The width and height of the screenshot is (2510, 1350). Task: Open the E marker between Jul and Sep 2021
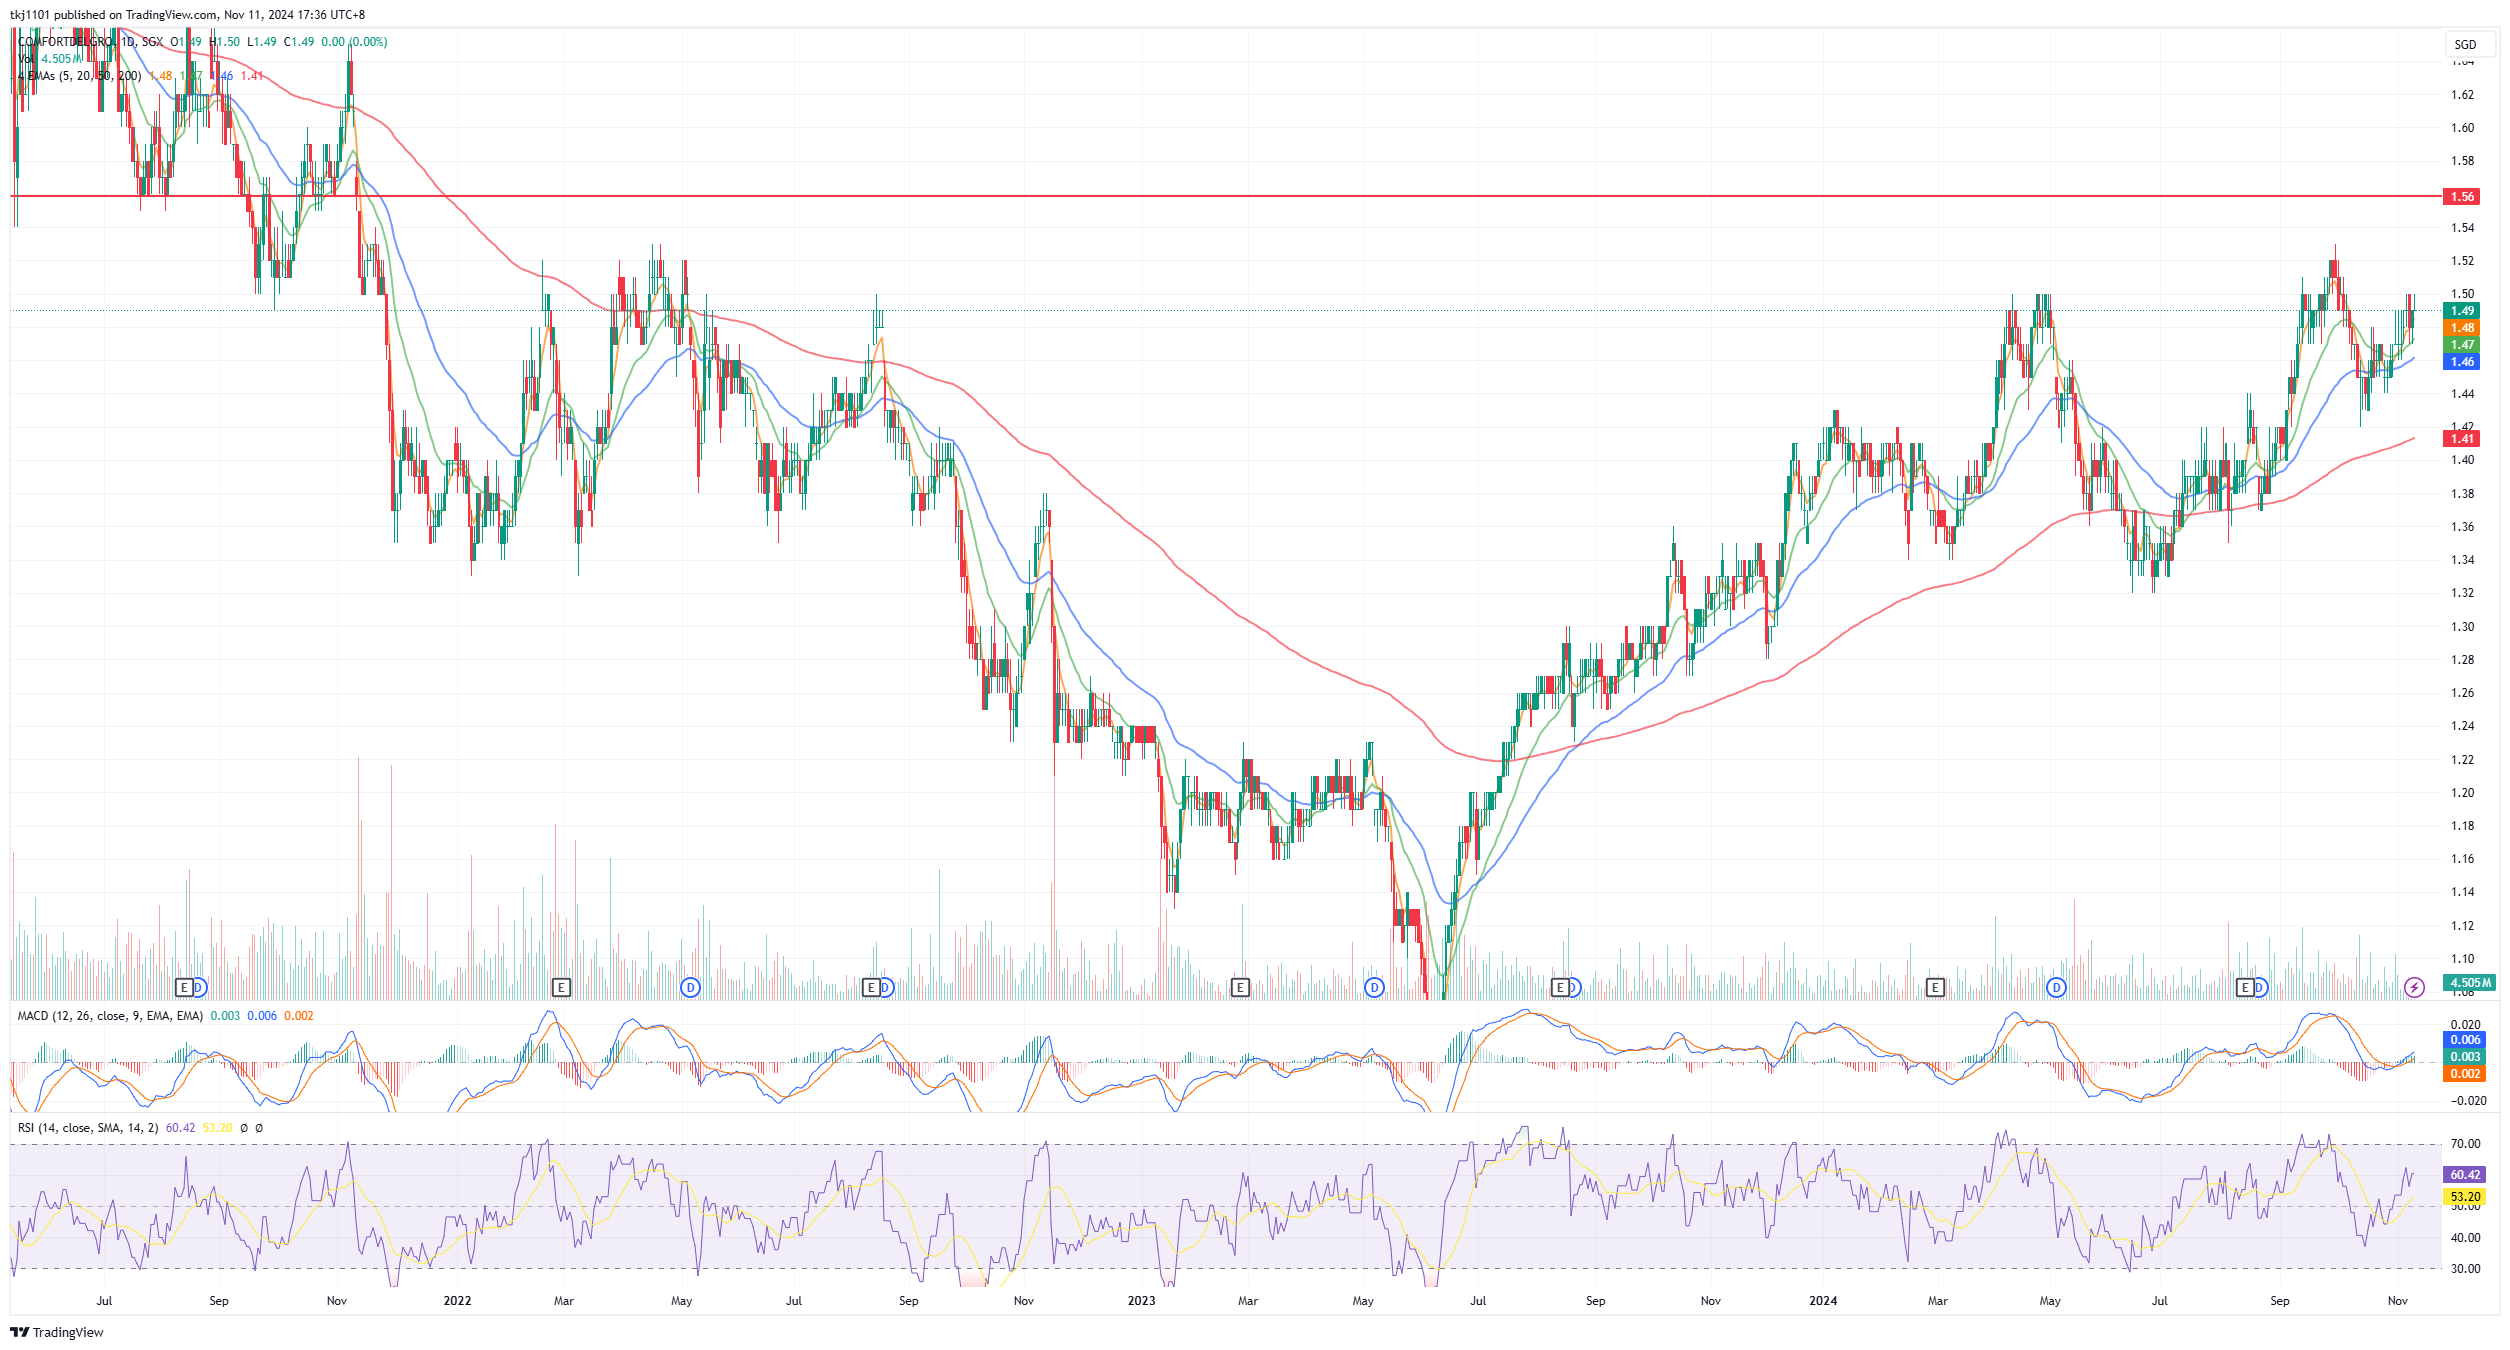(184, 988)
